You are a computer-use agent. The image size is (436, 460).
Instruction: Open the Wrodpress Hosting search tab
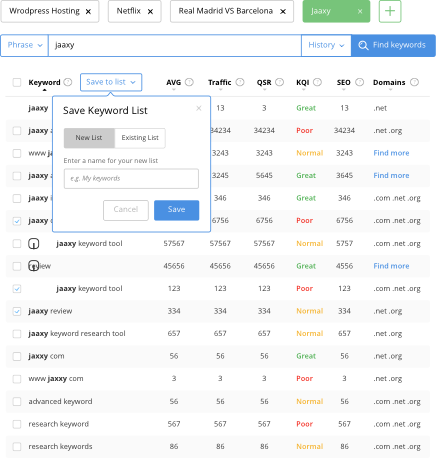coord(44,11)
